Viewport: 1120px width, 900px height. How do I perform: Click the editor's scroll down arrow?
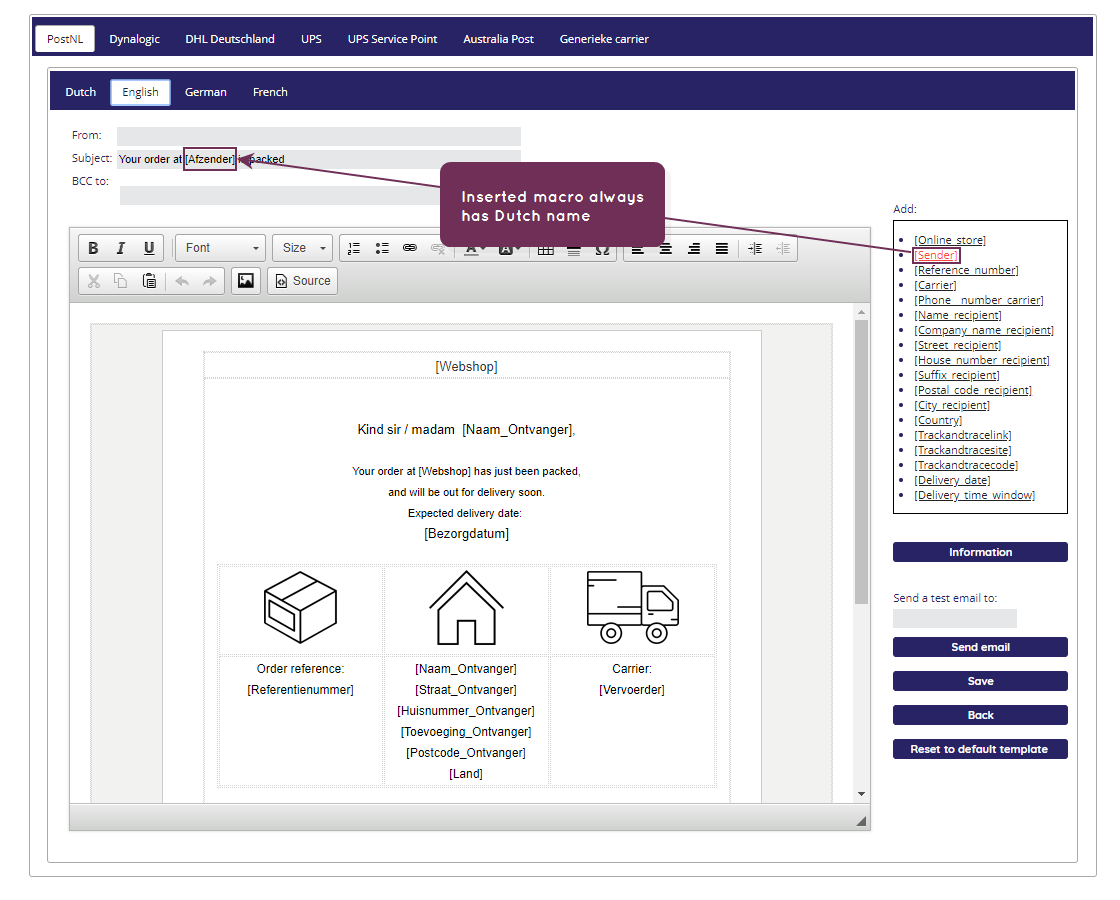coord(861,794)
